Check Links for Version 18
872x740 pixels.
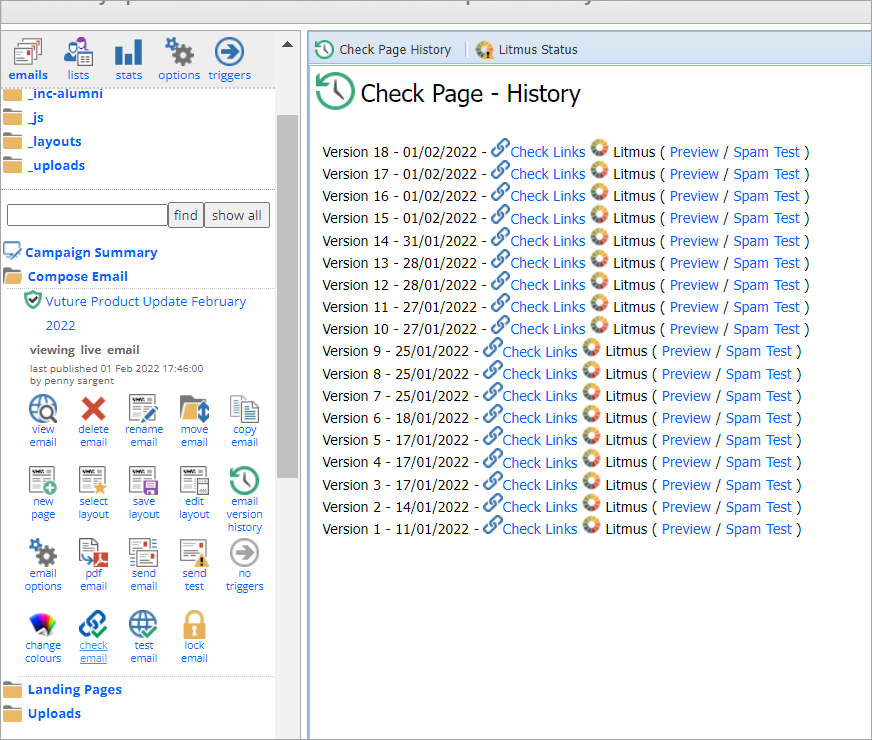[548, 152]
